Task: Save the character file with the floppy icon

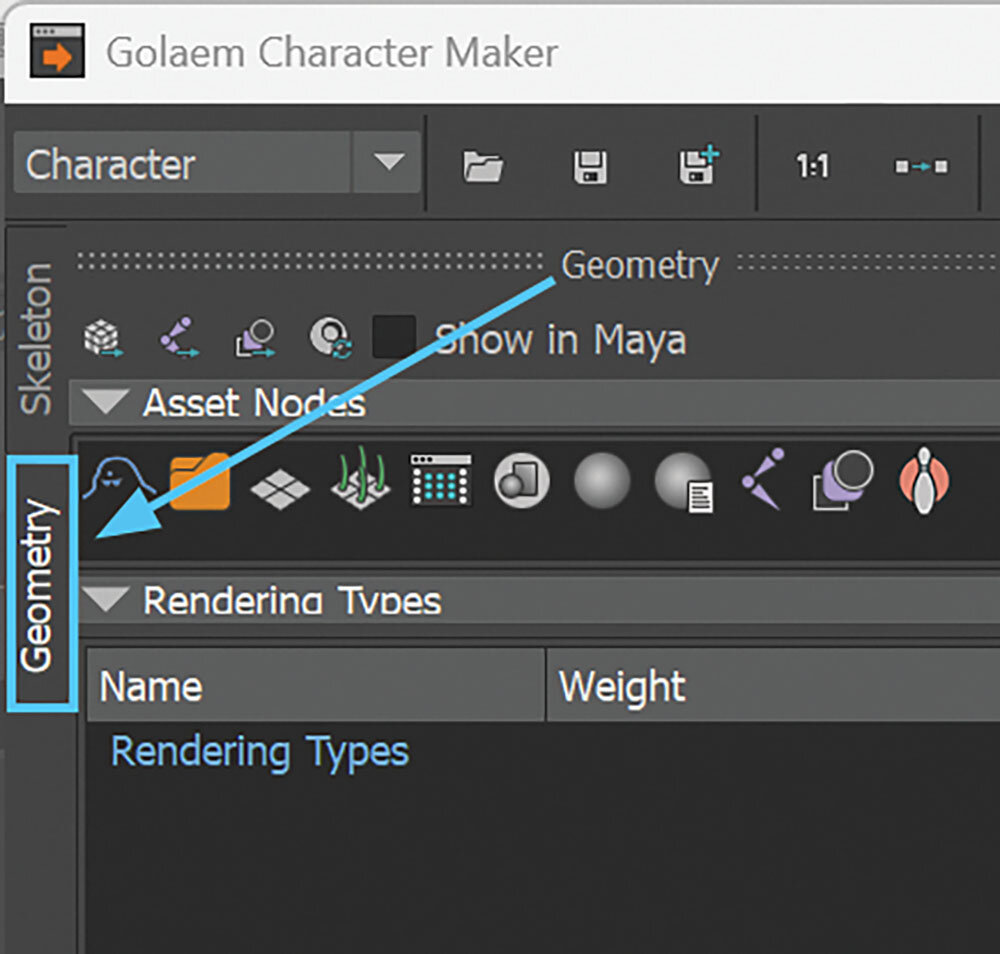Action: [590, 167]
